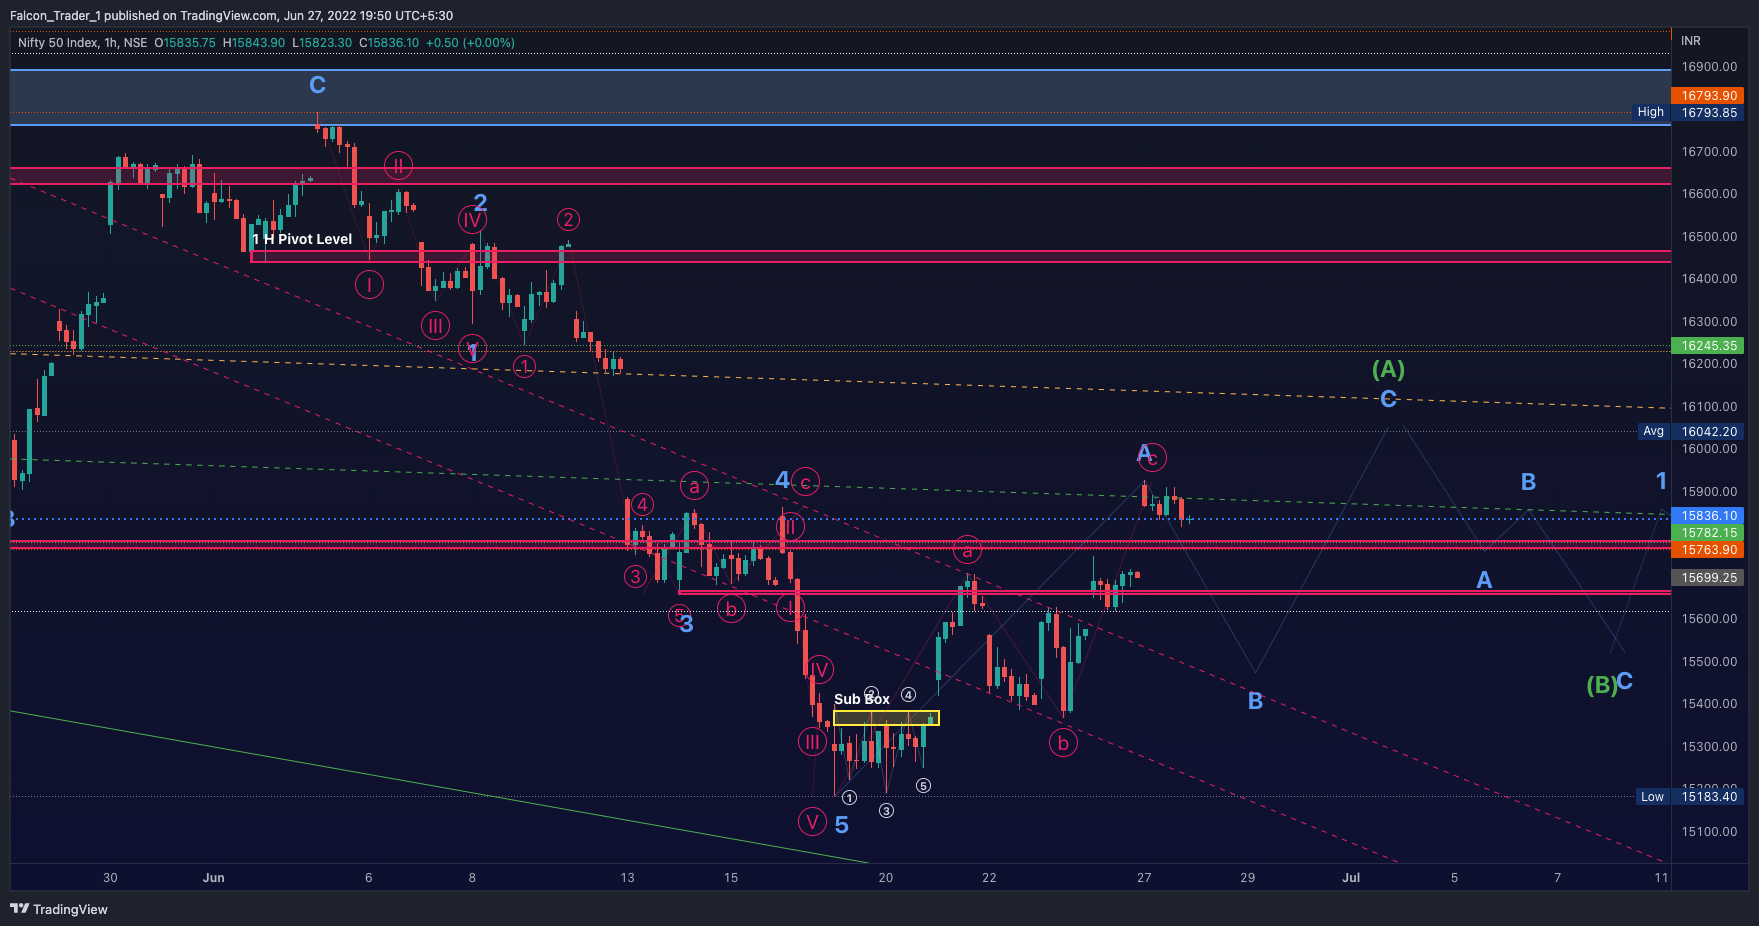Click date 29 on the time axis
Image resolution: width=1759 pixels, height=926 pixels.
[1248, 878]
